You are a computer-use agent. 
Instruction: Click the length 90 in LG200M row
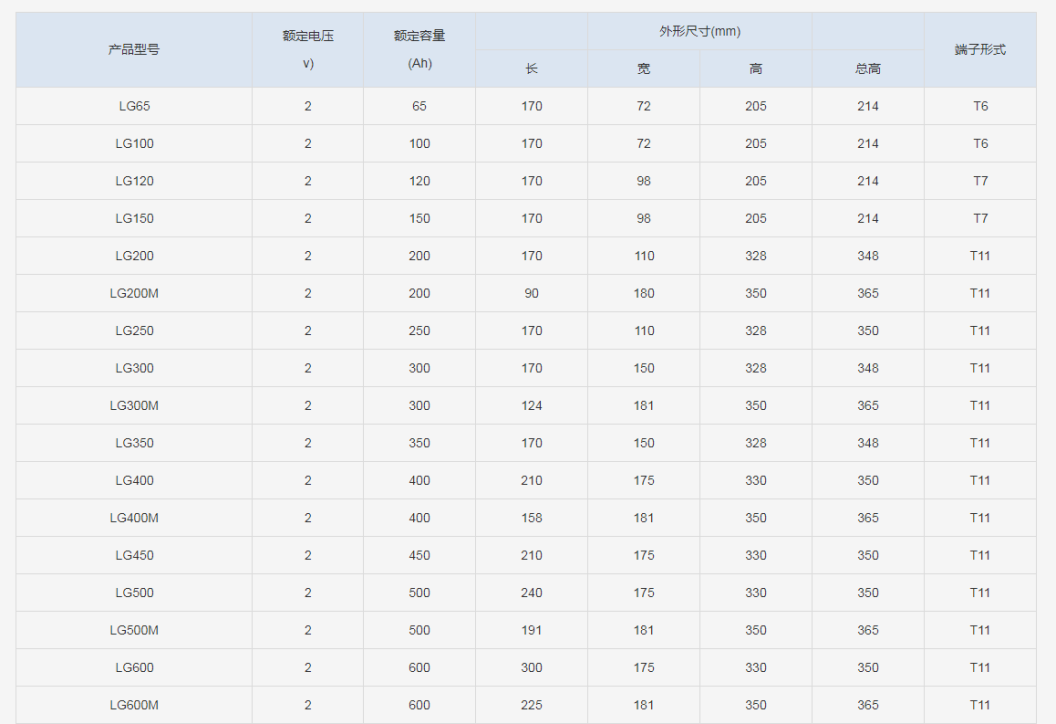tap(531, 293)
